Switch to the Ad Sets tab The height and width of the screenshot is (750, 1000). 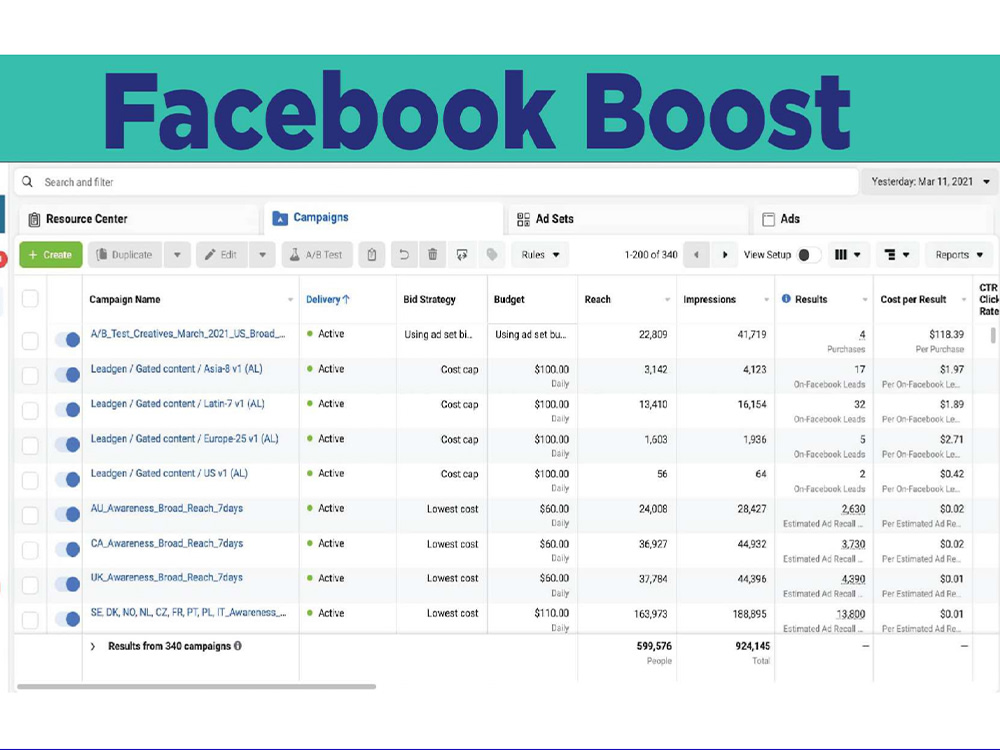[628, 219]
